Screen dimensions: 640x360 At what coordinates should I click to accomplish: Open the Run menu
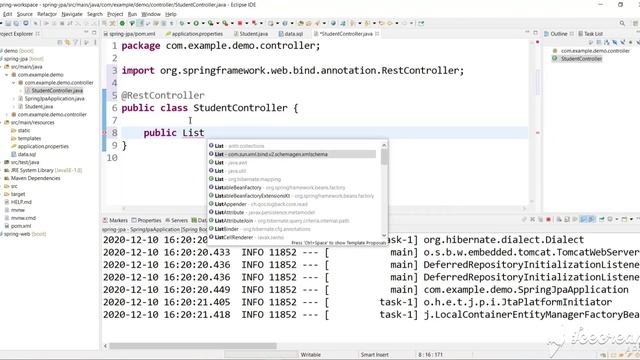click(132, 14)
